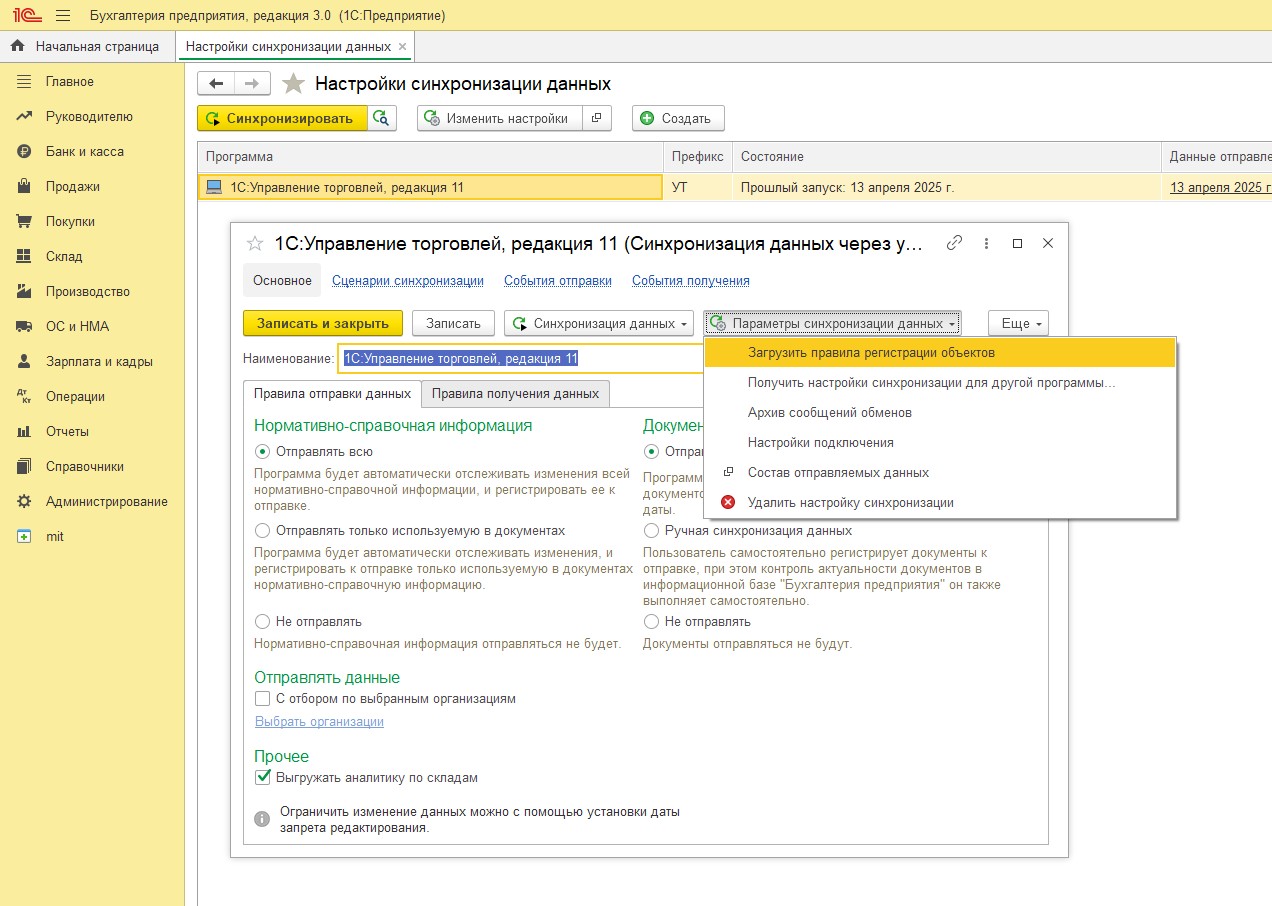The width and height of the screenshot is (1272, 906).
Task: Click the Создать button
Action: [678, 118]
